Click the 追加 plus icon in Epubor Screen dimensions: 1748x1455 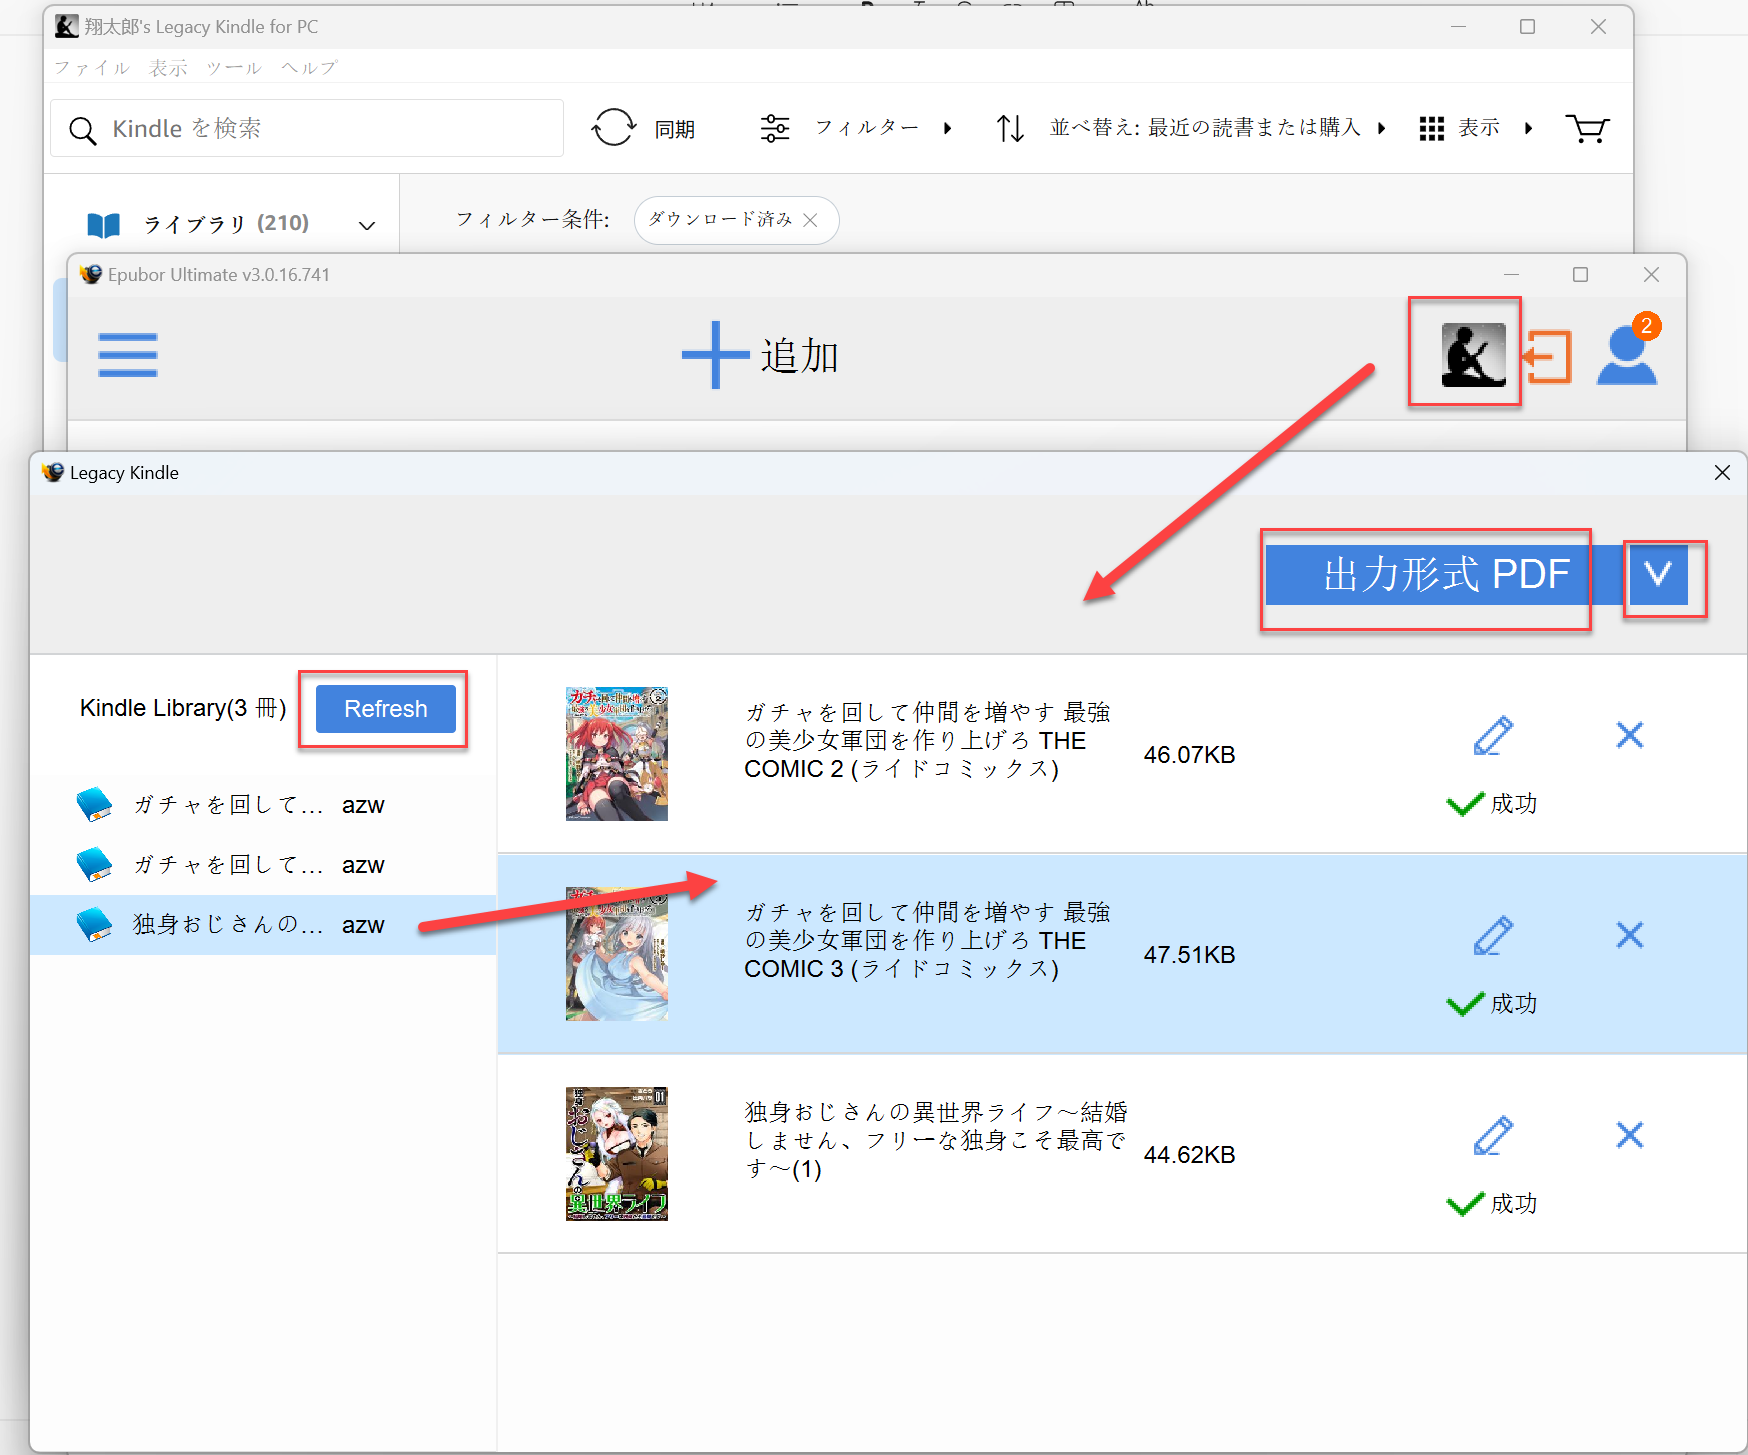click(x=715, y=355)
